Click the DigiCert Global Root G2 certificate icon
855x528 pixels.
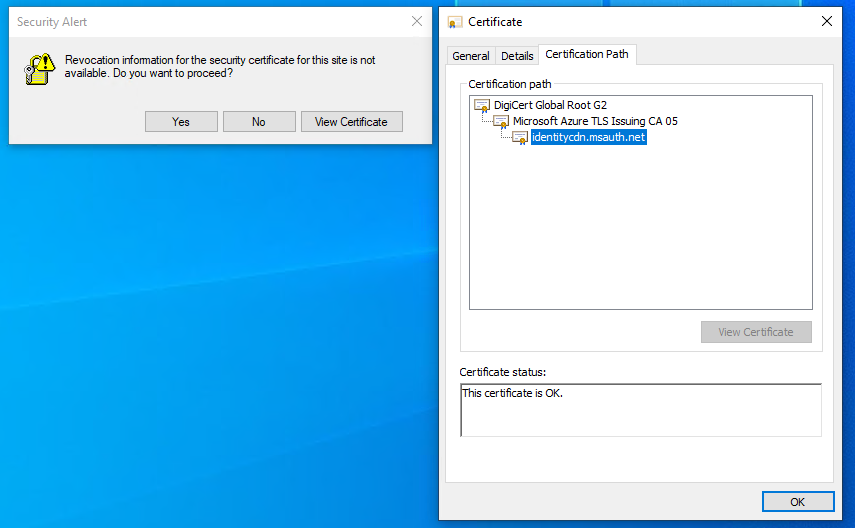tap(482, 105)
